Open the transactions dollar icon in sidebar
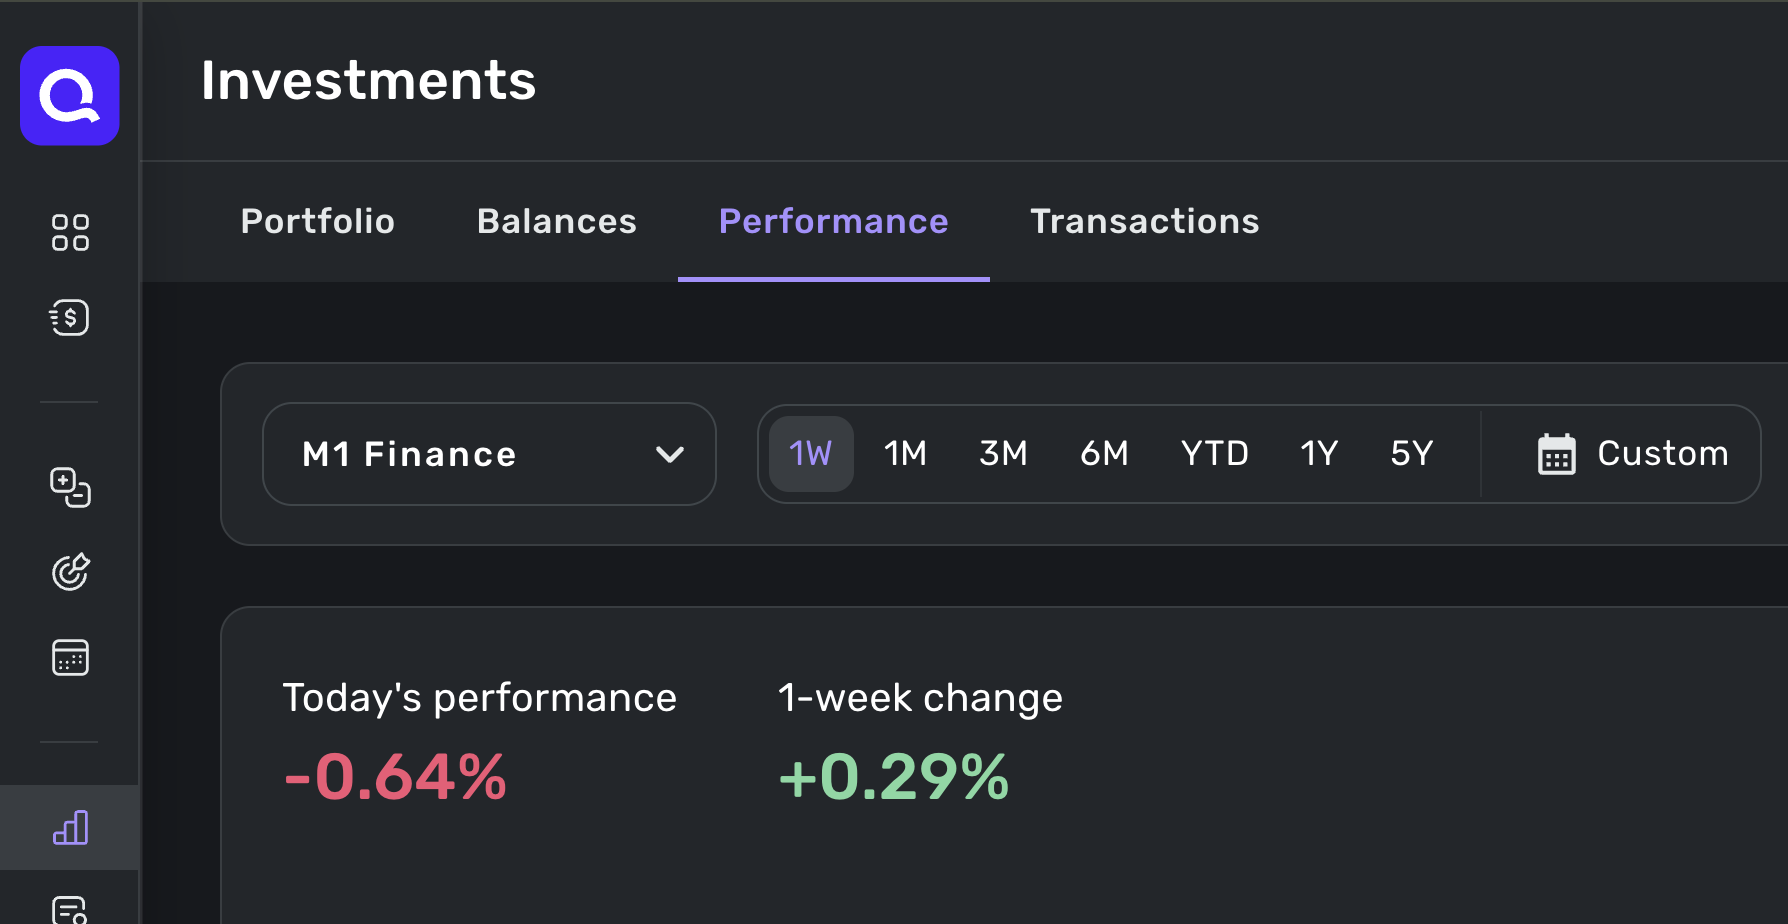The height and width of the screenshot is (924, 1788). (70, 318)
